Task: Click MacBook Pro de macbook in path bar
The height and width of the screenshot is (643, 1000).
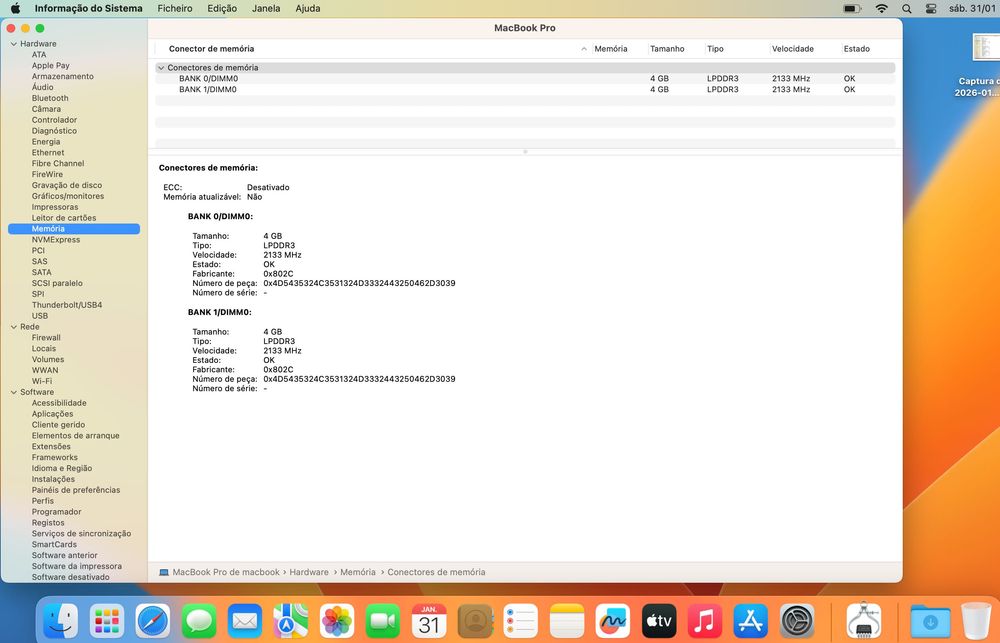Action: pos(226,572)
